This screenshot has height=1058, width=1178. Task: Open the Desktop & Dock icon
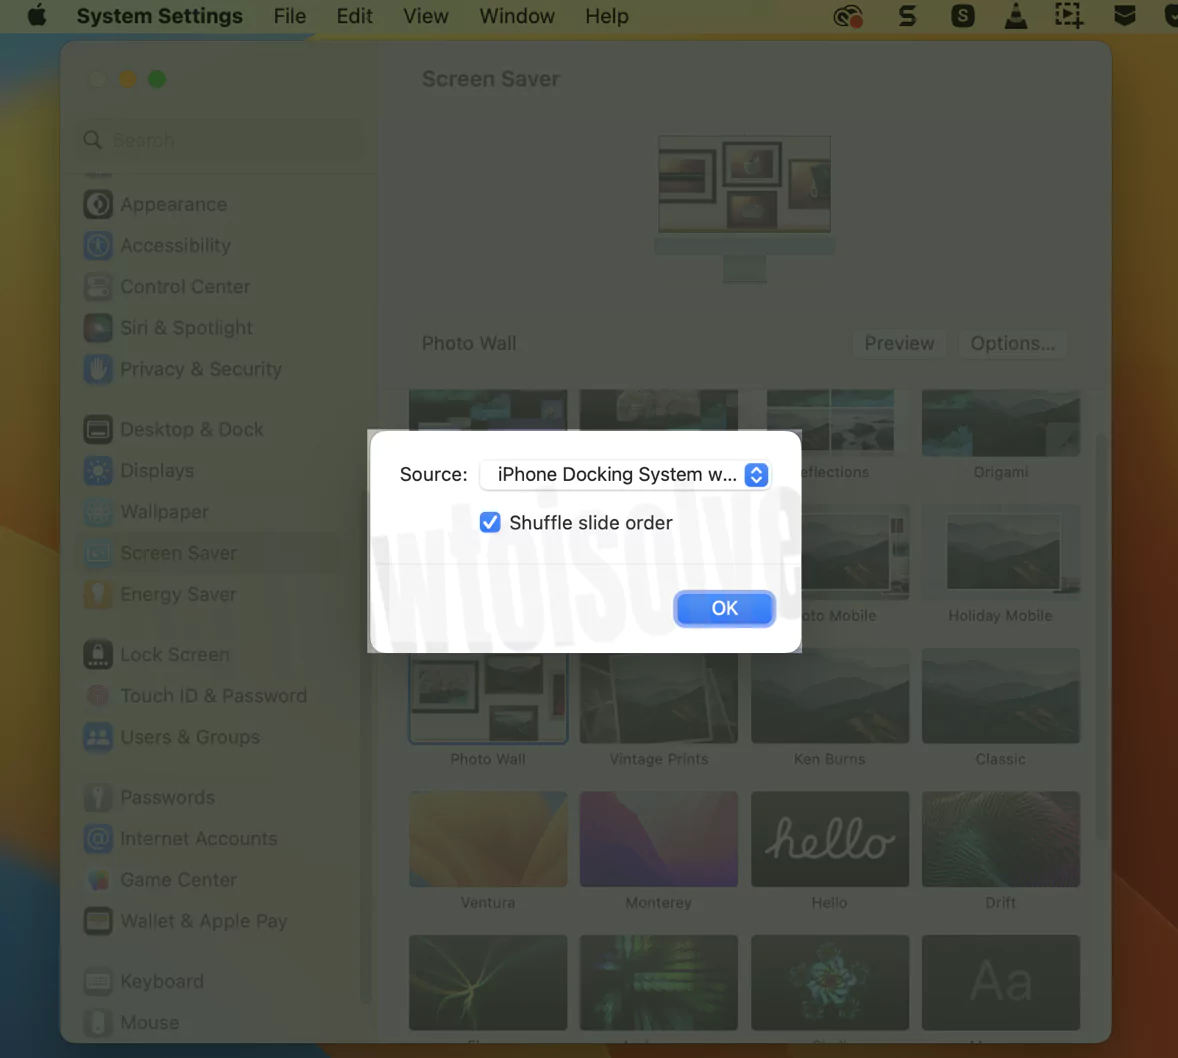coord(98,430)
